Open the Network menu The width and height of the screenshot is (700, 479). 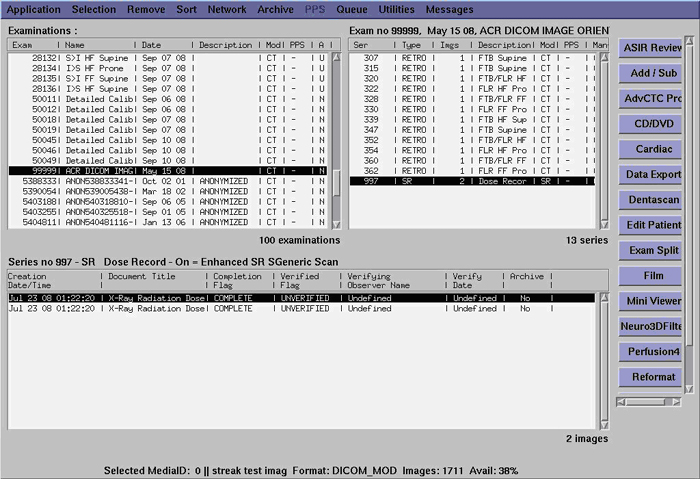point(227,9)
